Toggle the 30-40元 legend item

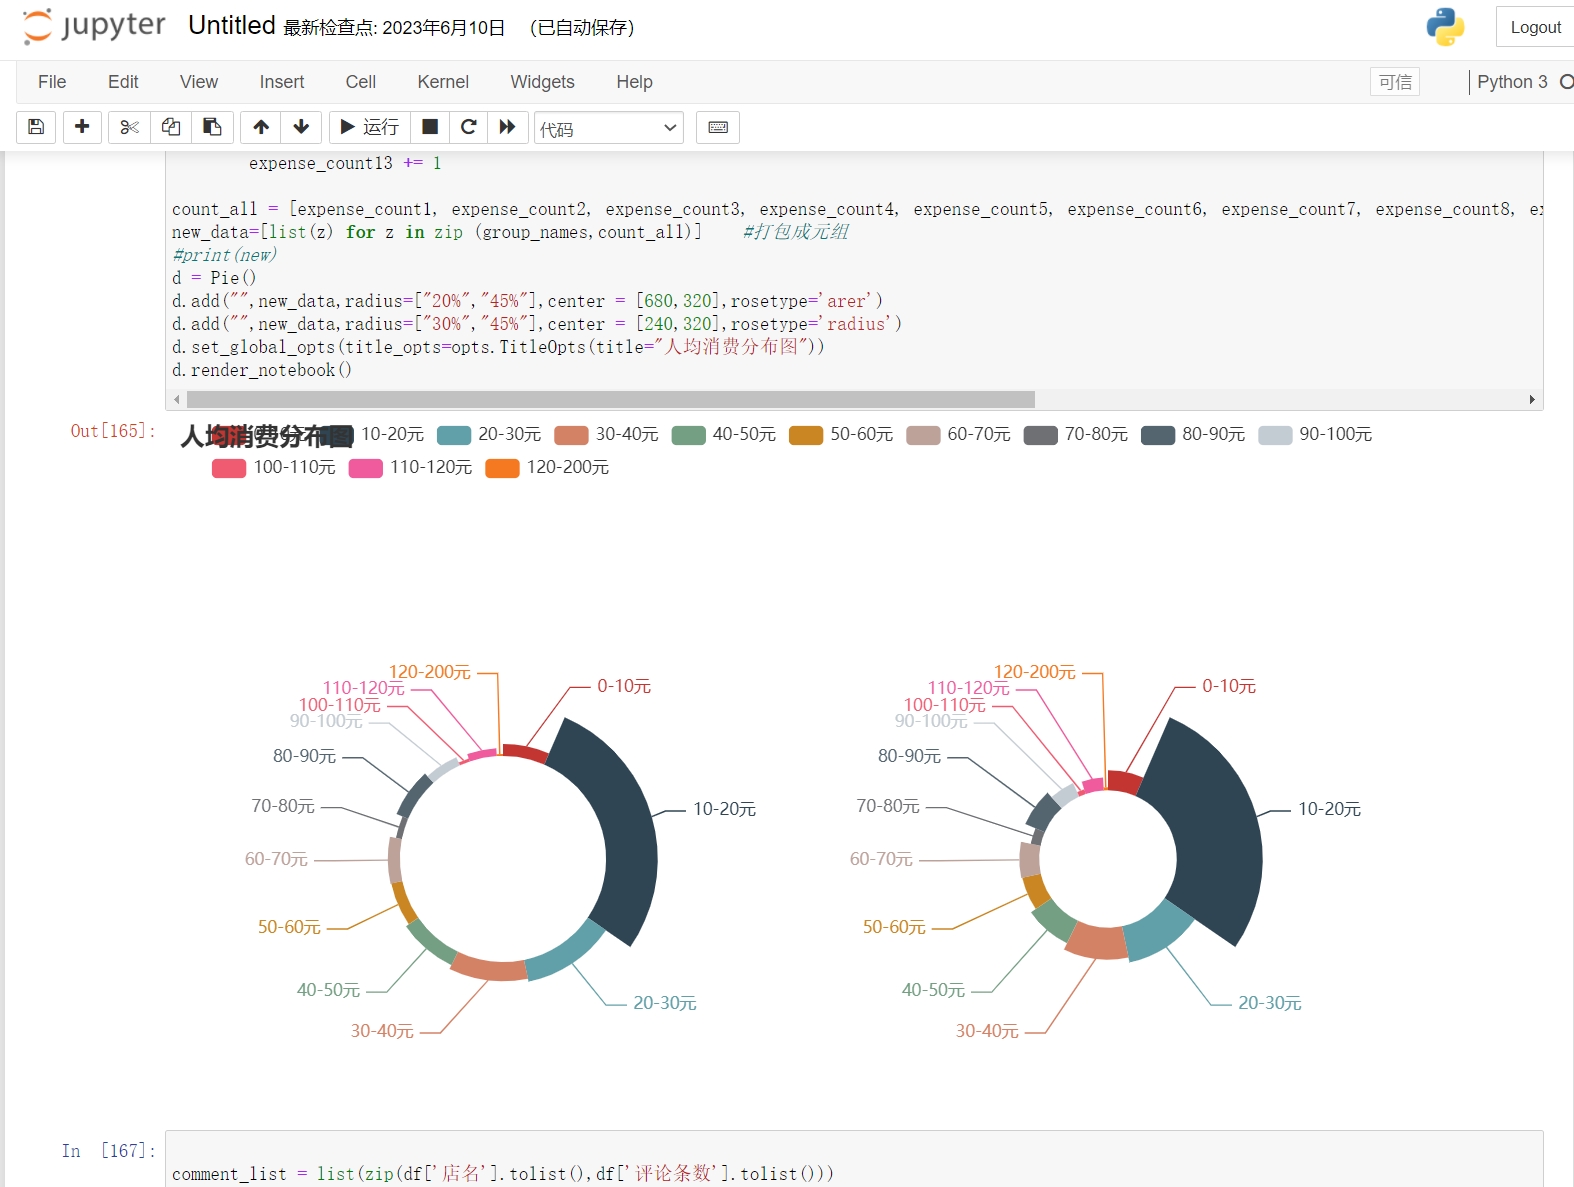click(607, 435)
